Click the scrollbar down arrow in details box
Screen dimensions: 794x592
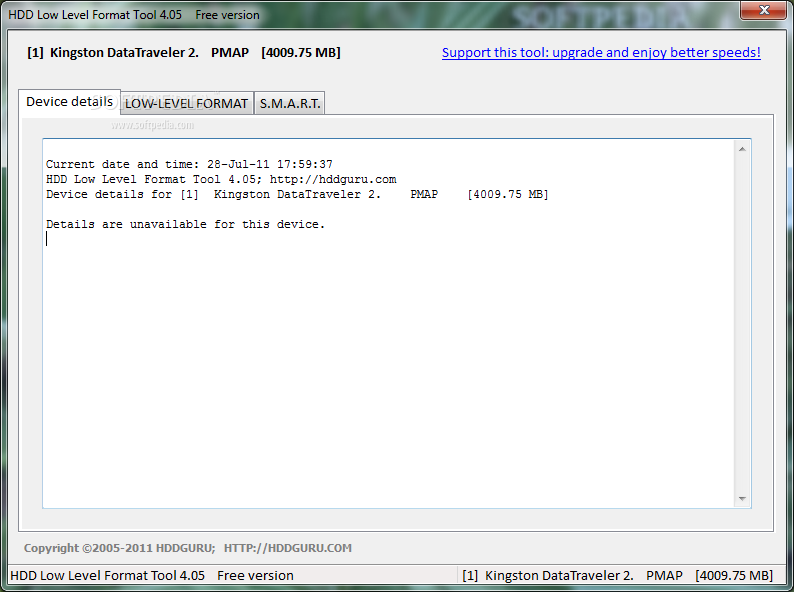click(x=742, y=499)
